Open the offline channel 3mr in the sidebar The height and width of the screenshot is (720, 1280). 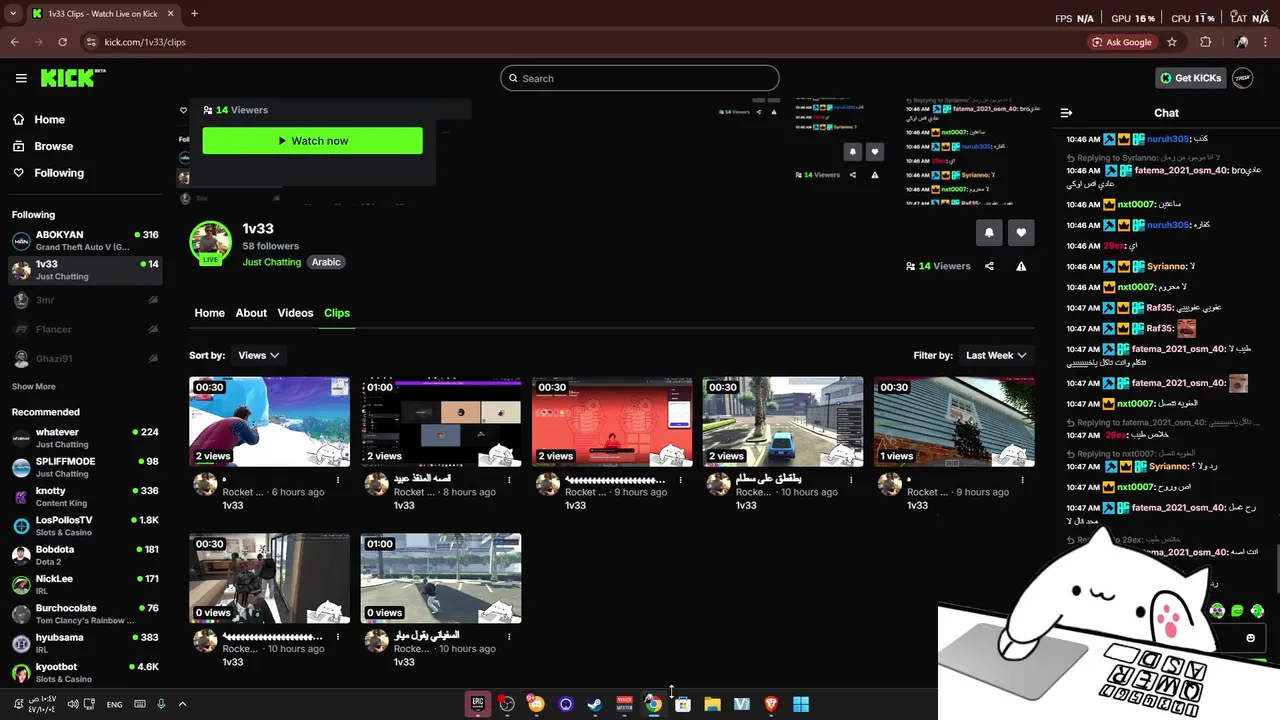coord(85,300)
